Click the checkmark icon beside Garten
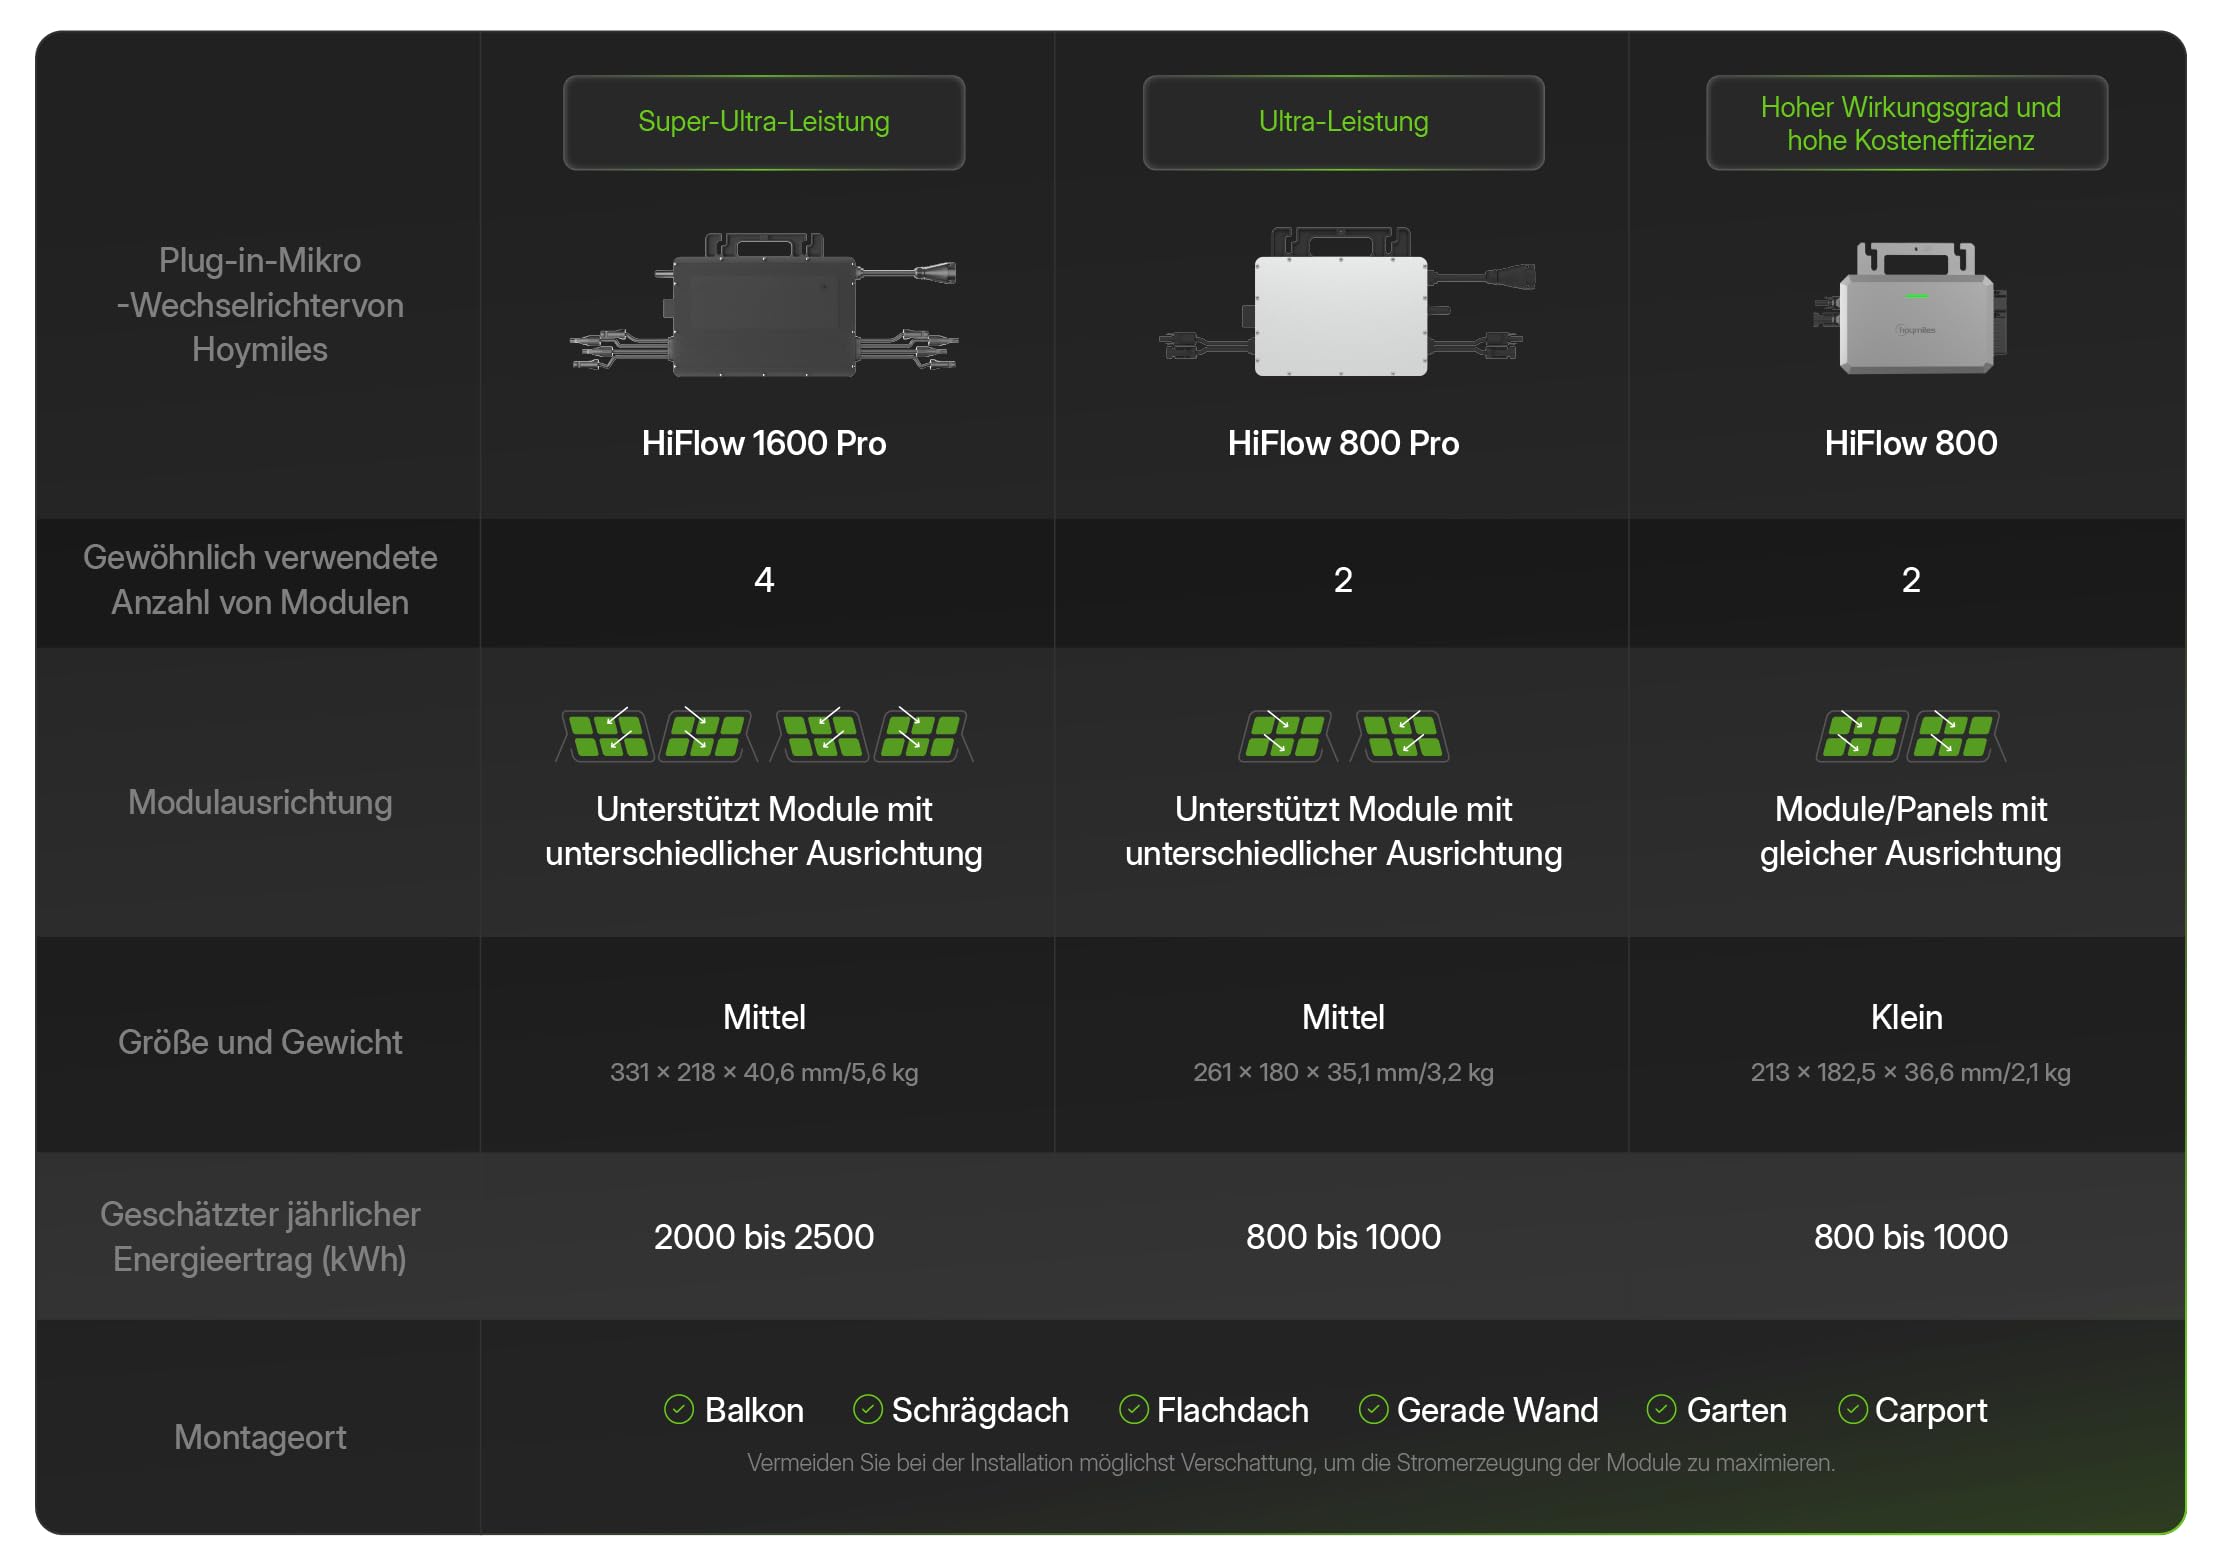Viewport: 2223px width, 1567px height. [1661, 1409]
